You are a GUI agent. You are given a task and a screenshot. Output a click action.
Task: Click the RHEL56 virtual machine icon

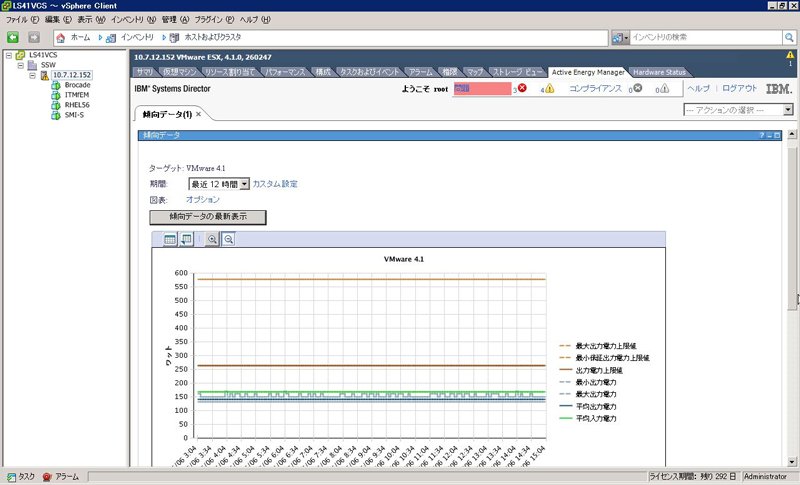pyautogui.click(x=56, y=106)
